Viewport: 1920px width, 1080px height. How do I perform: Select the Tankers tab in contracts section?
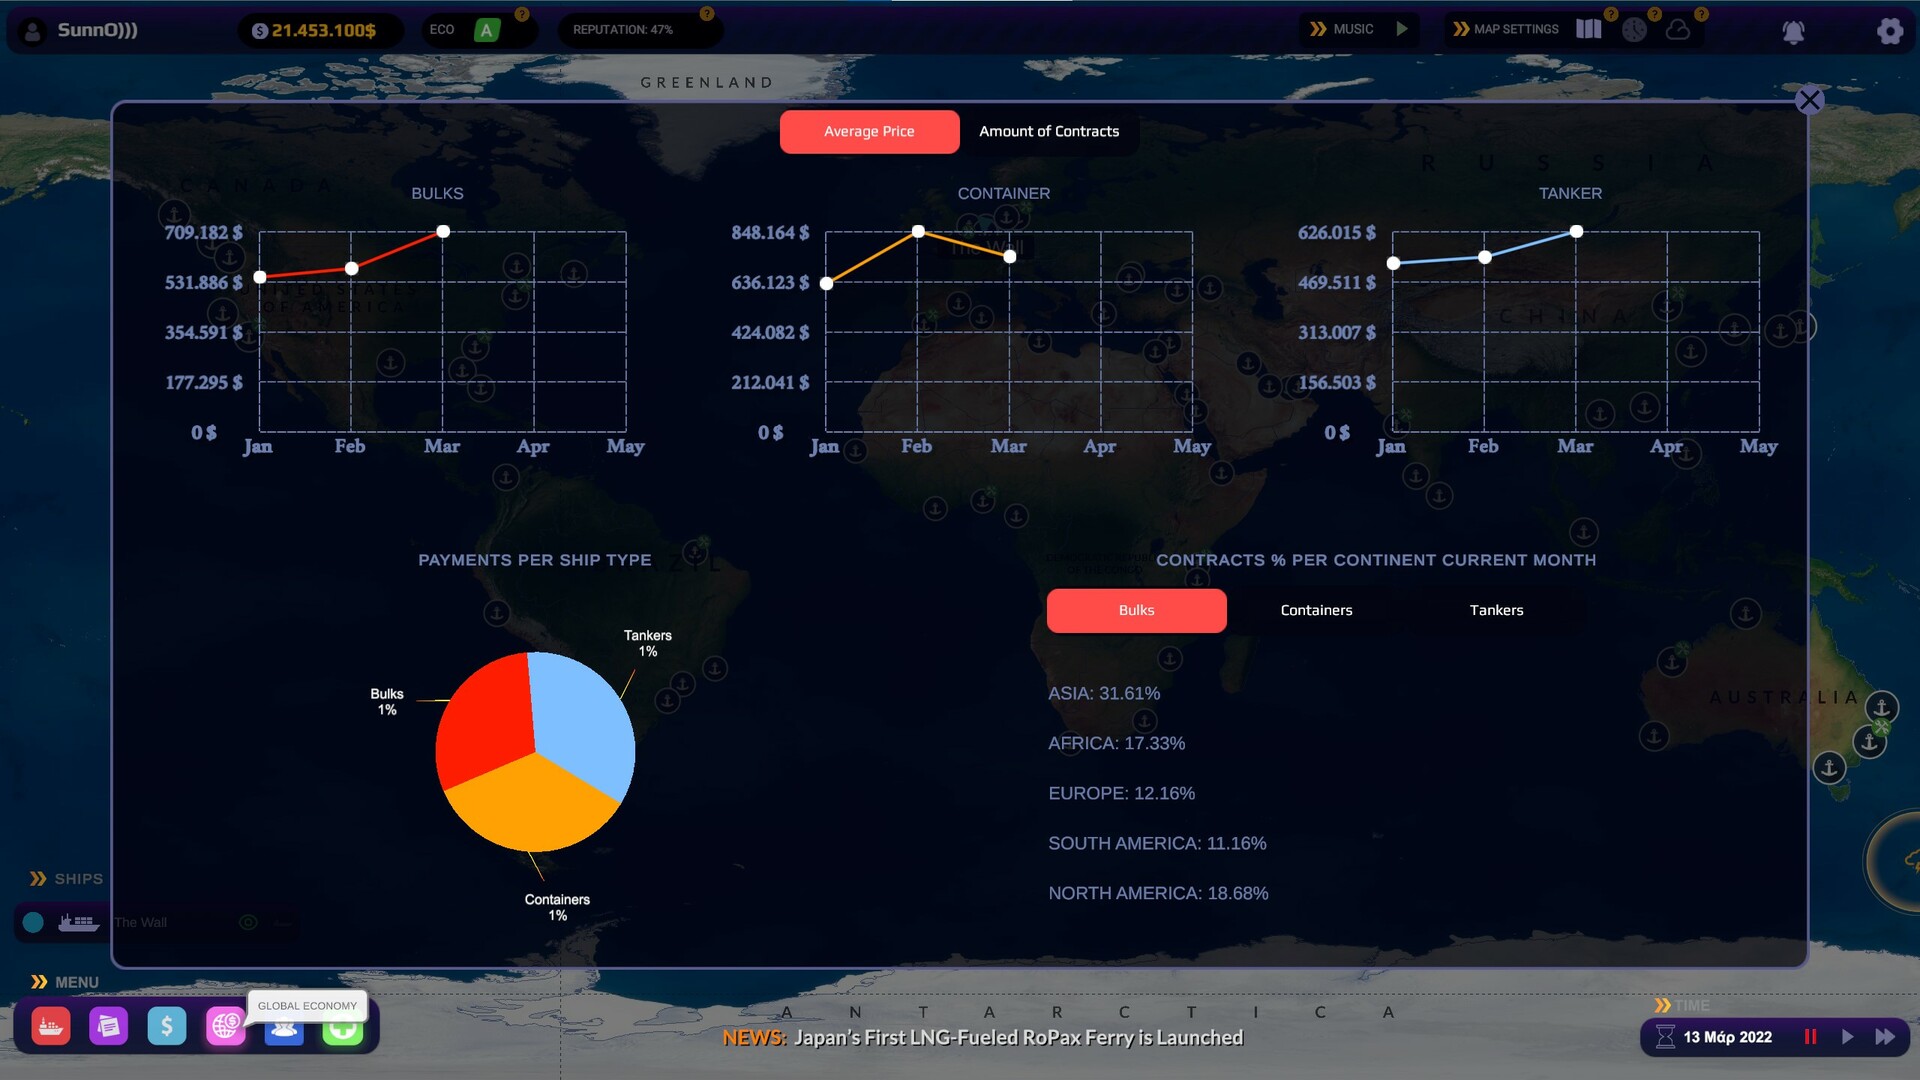point(1496,610)
